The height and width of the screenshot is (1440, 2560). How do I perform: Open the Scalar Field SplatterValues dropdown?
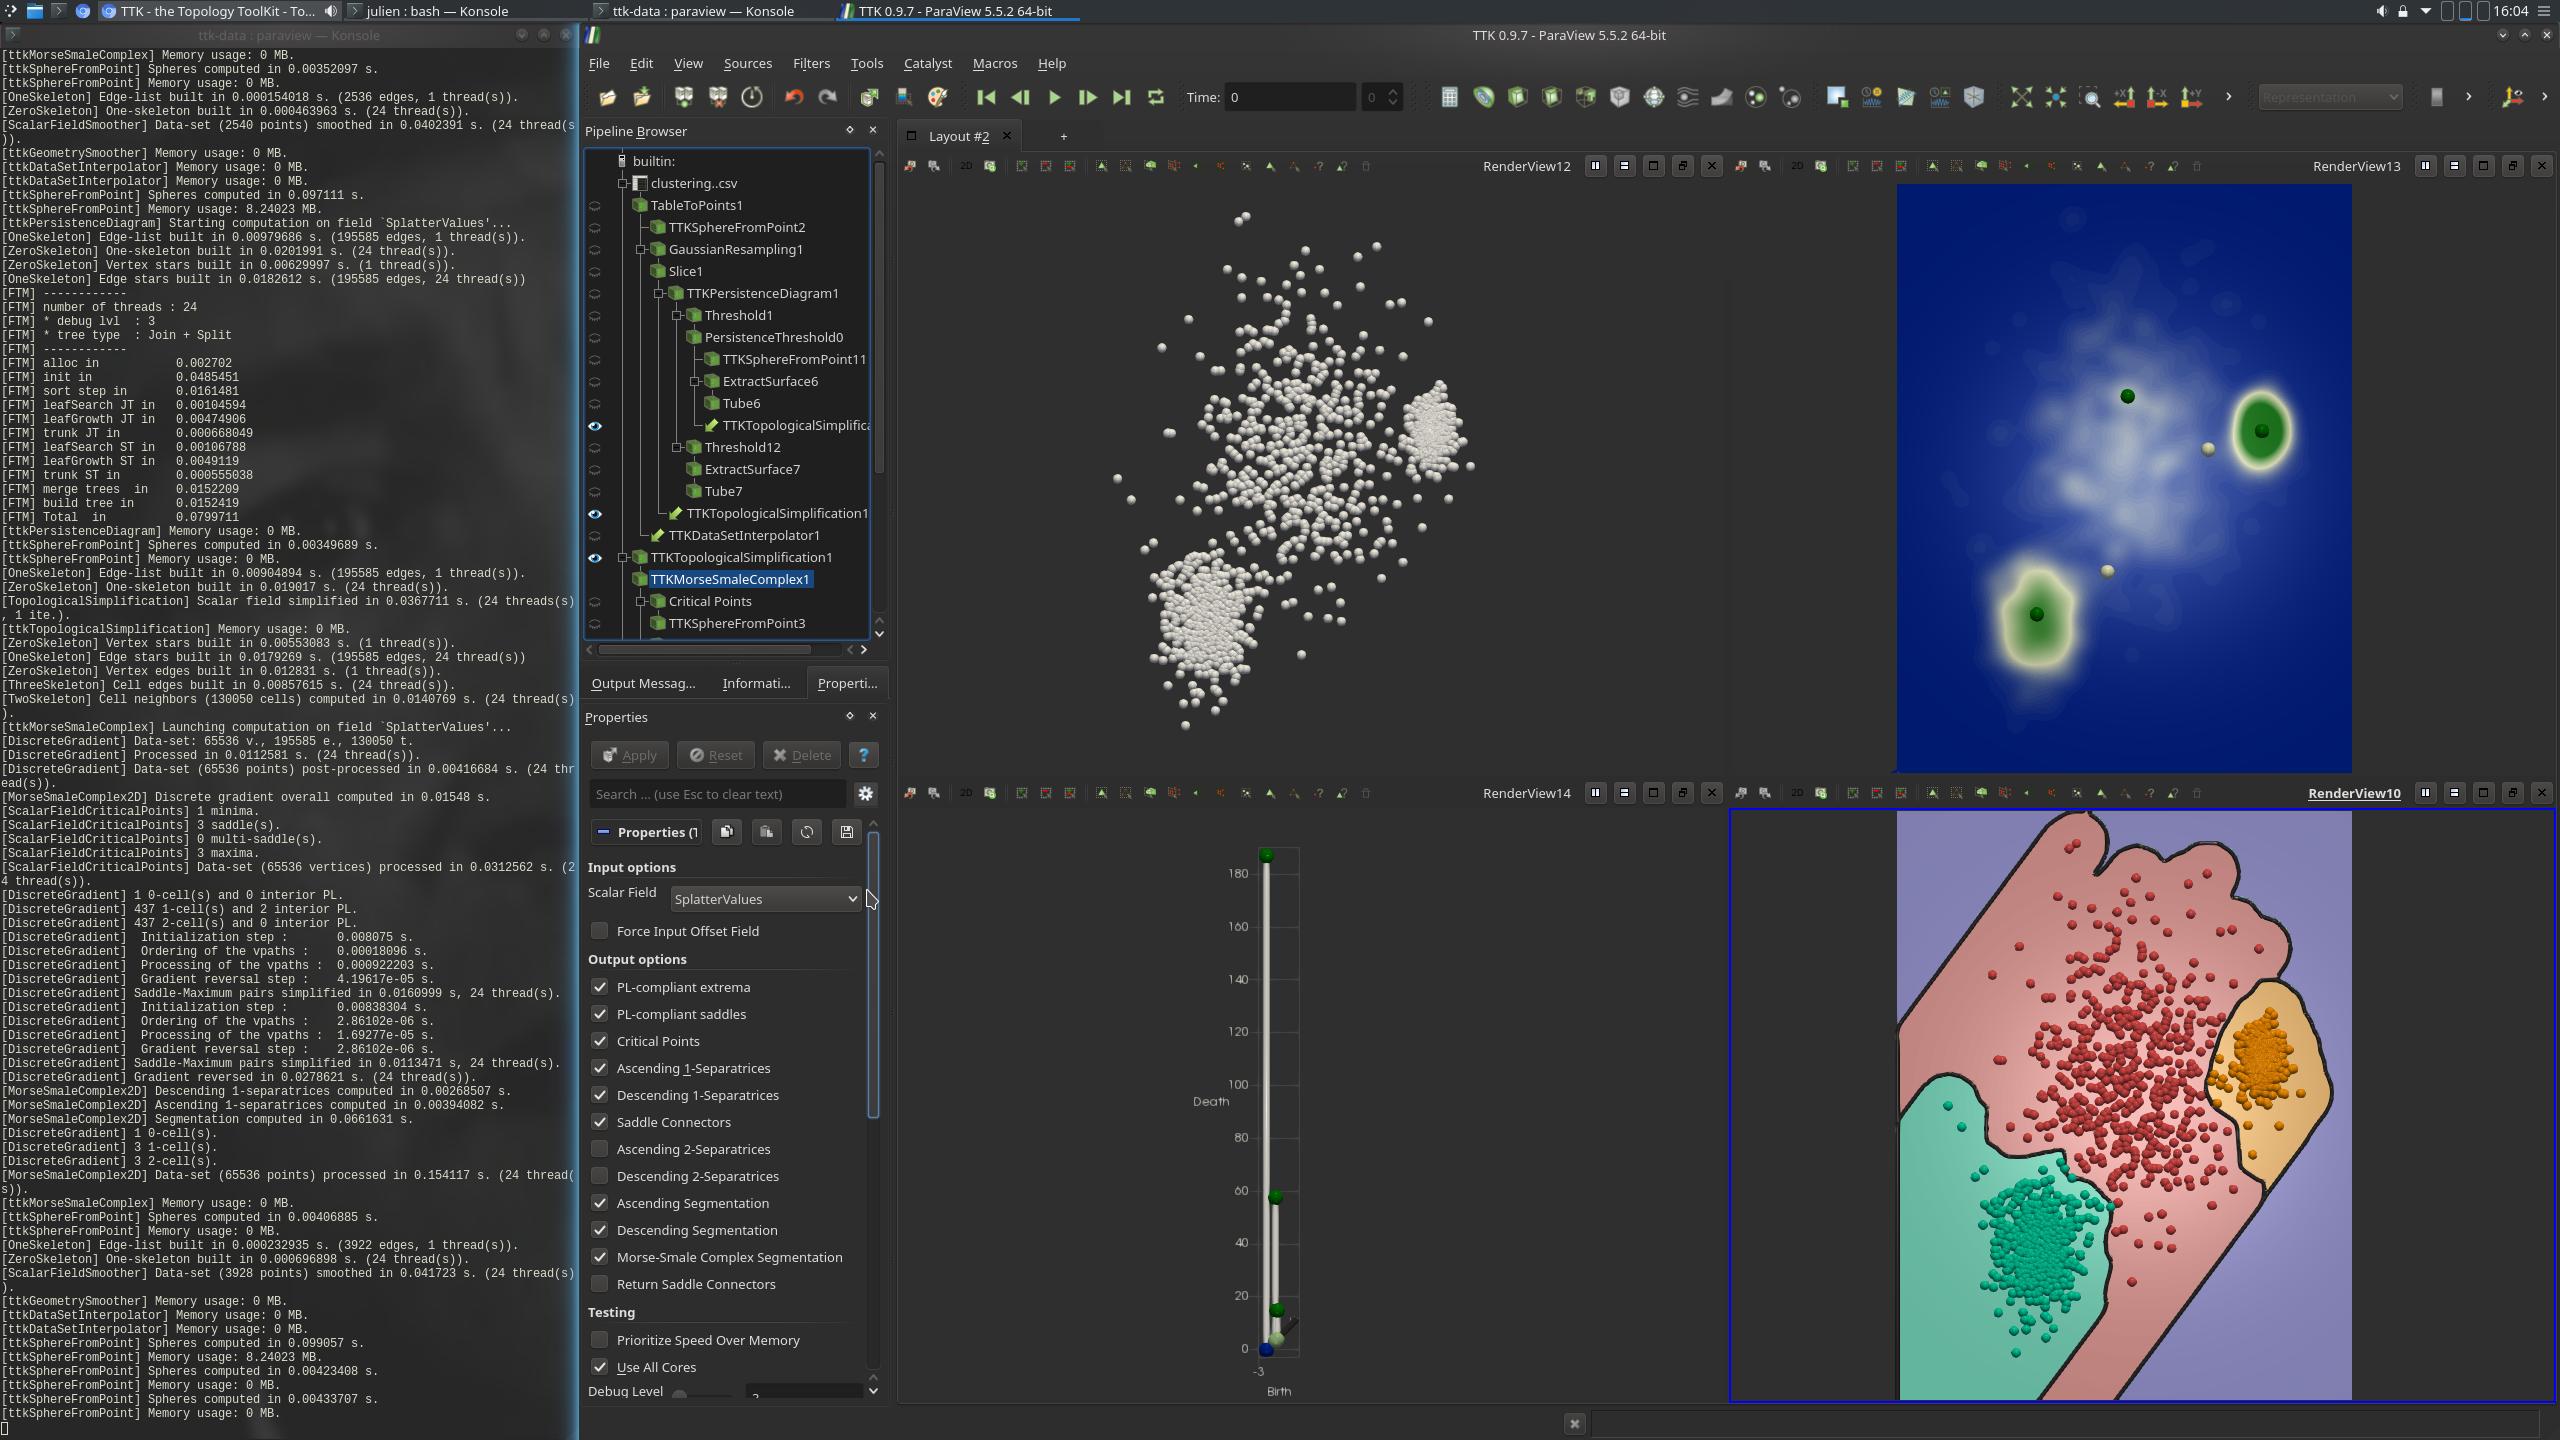(765, 899)
